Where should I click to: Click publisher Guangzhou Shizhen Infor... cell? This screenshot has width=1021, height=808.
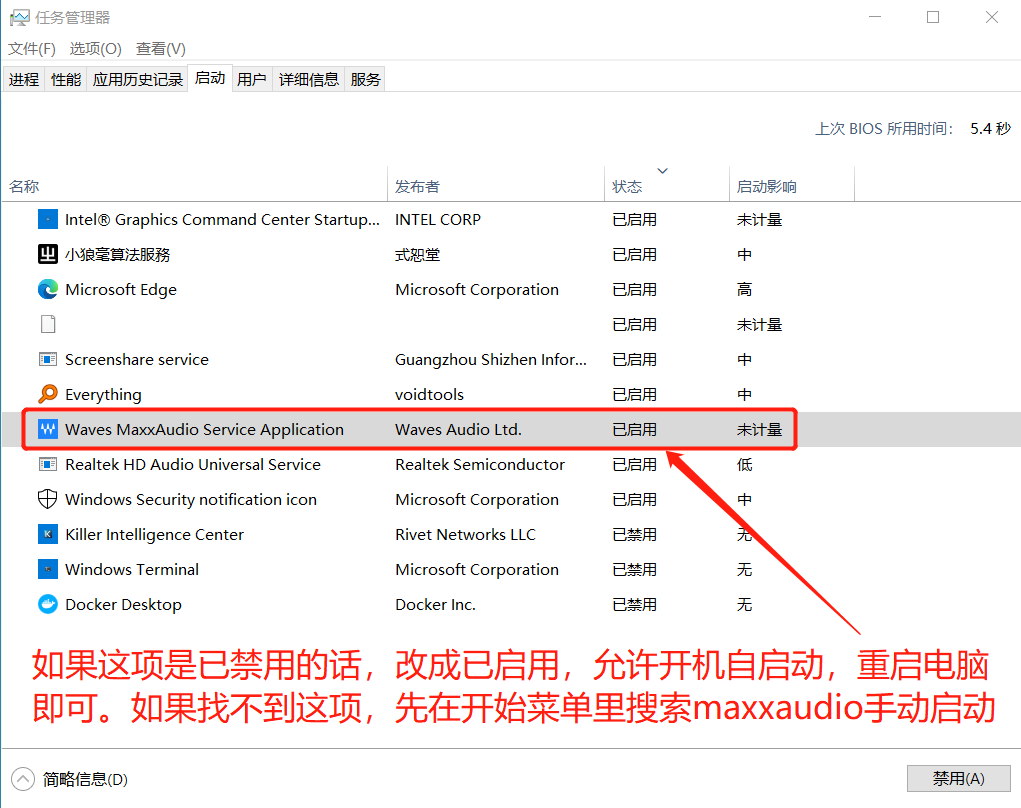pos(490,359)
